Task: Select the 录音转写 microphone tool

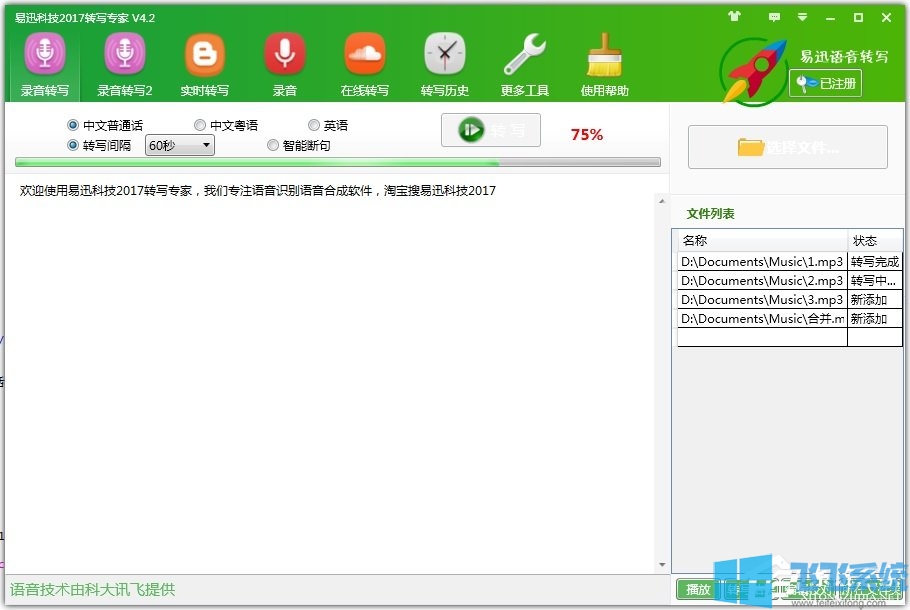Action: [44, 62]
